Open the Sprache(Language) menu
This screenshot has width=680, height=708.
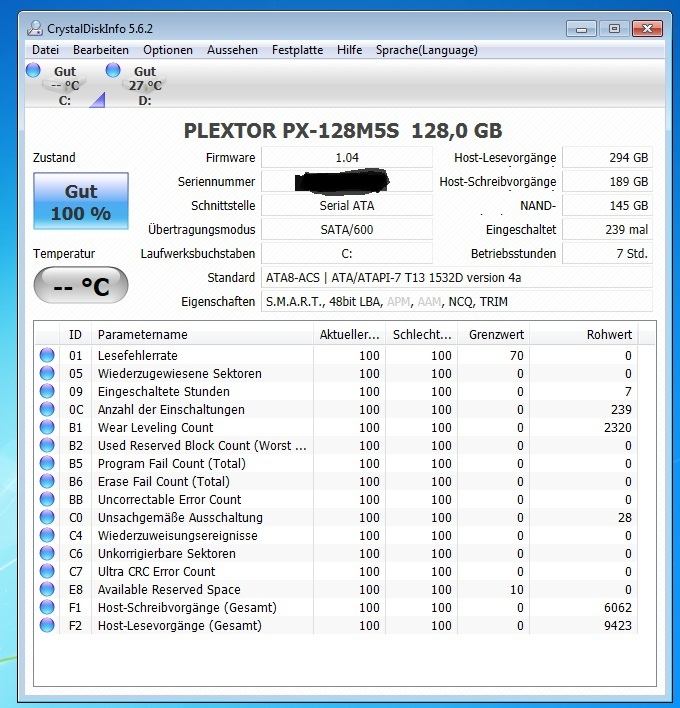(x=427, y=50)
